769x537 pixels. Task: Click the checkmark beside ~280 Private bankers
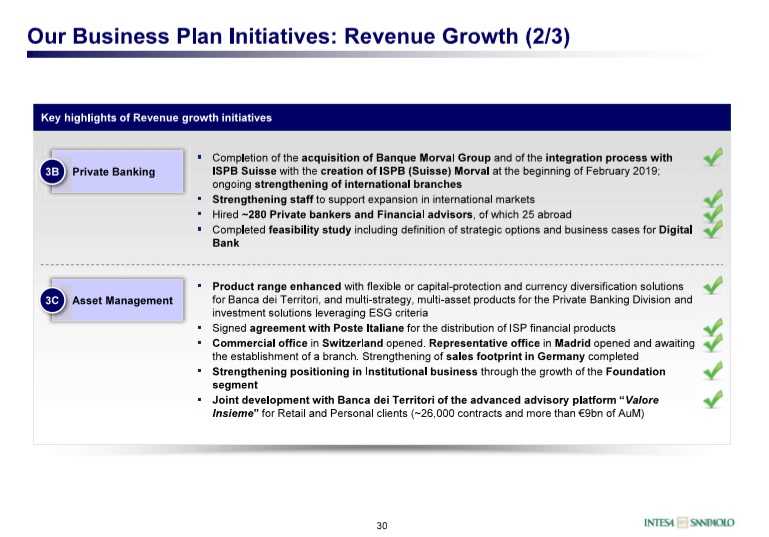(713, 213)
